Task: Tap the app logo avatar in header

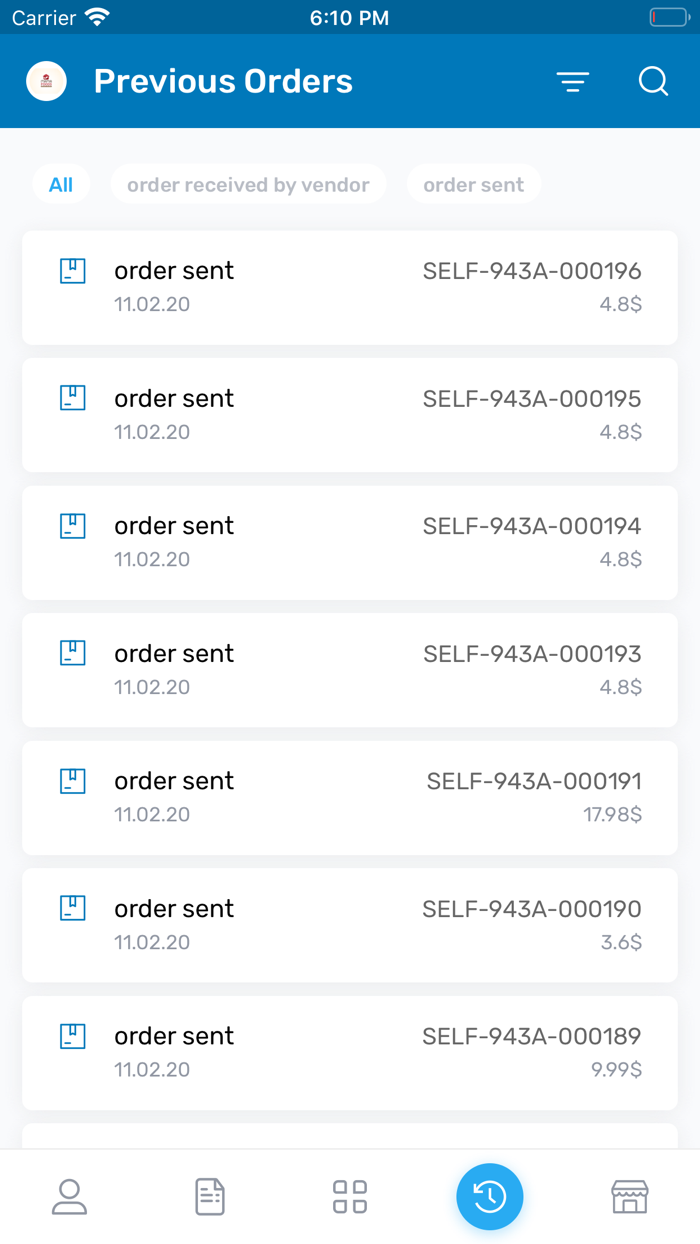Action: coord(46,81)
